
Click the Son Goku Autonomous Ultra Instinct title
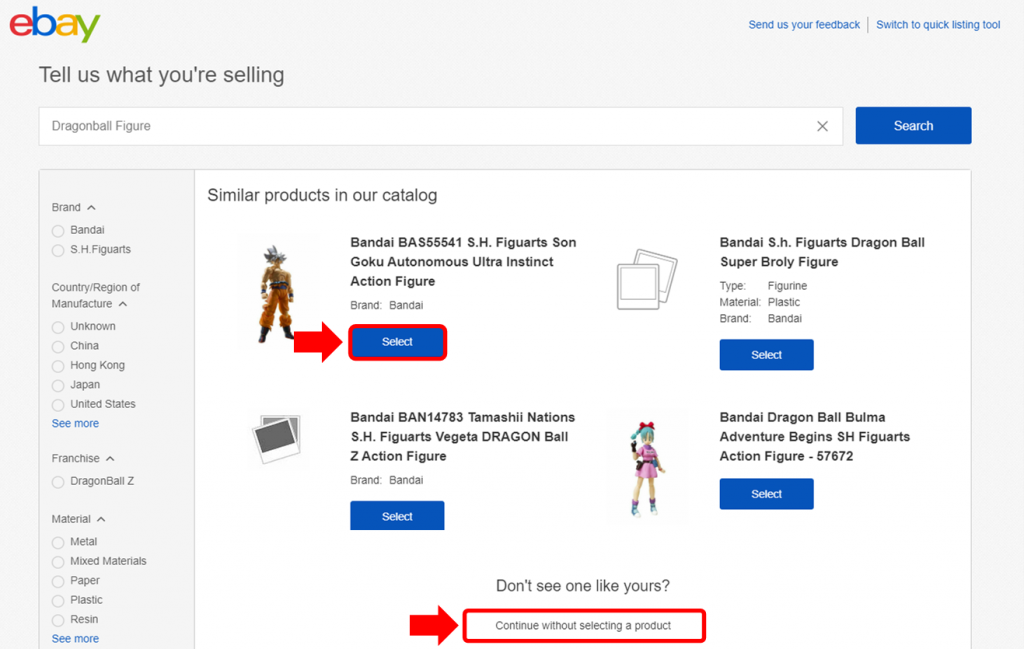463,262
